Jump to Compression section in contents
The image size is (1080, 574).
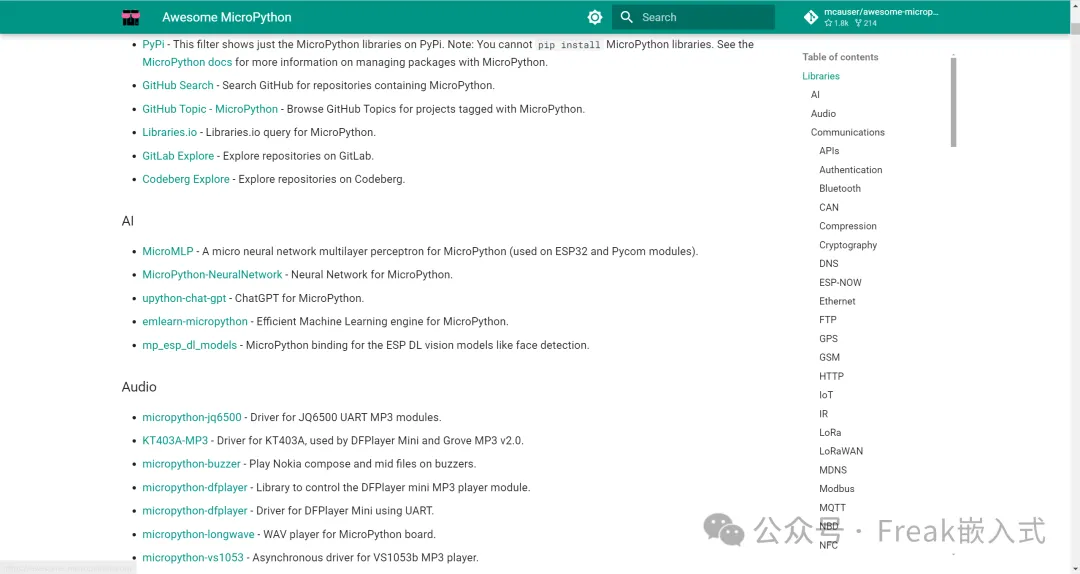click(848, 226)
